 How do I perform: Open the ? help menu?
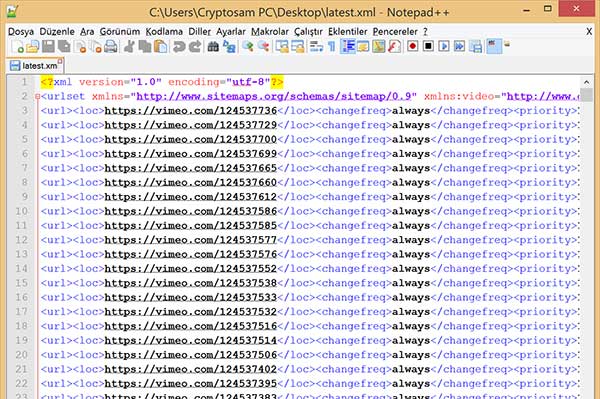pyautogui.click(x=425, y=31)
